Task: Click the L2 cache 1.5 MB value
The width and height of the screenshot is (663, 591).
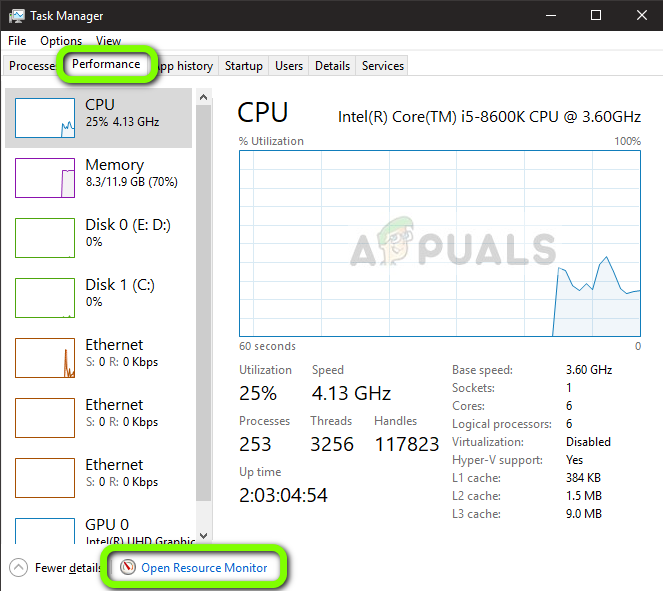Action: tap(584, 496)
